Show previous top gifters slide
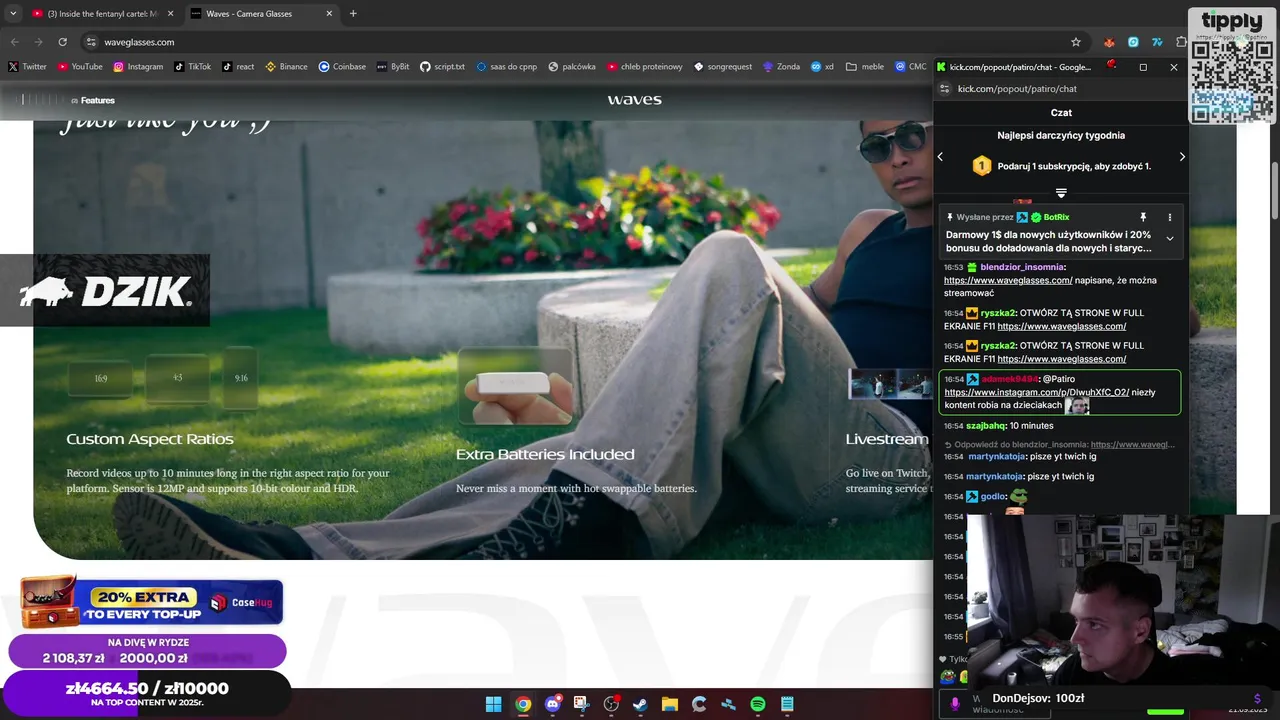Viewport: 1280px width, 720px height. tap(940, 157)
